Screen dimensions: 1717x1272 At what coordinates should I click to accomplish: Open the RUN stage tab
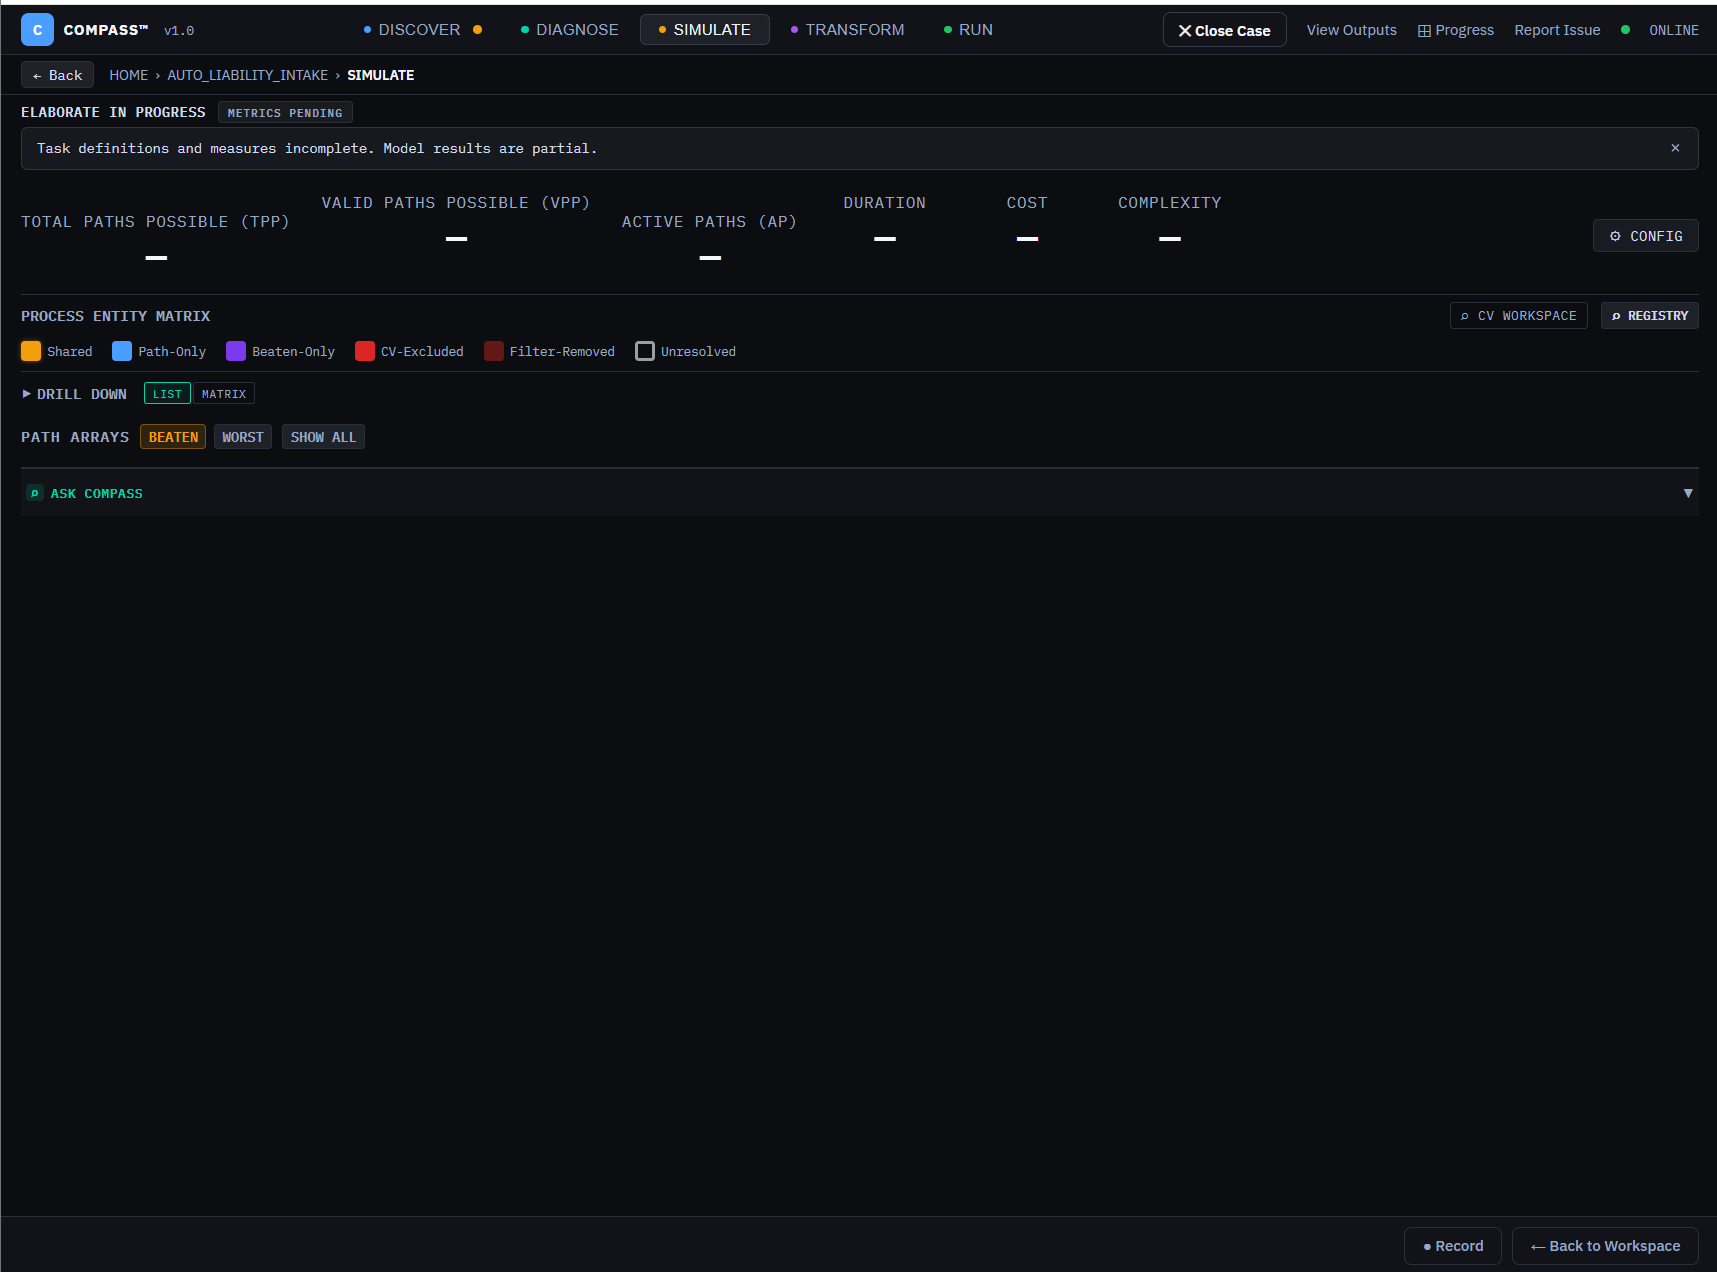click(969, 30)
